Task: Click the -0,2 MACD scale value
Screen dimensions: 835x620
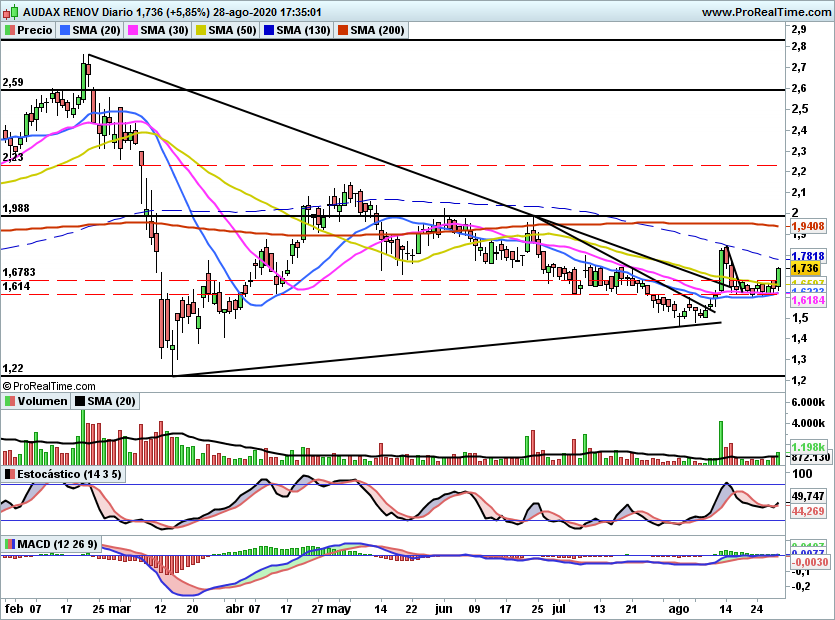Action: [x=800, y=586]
